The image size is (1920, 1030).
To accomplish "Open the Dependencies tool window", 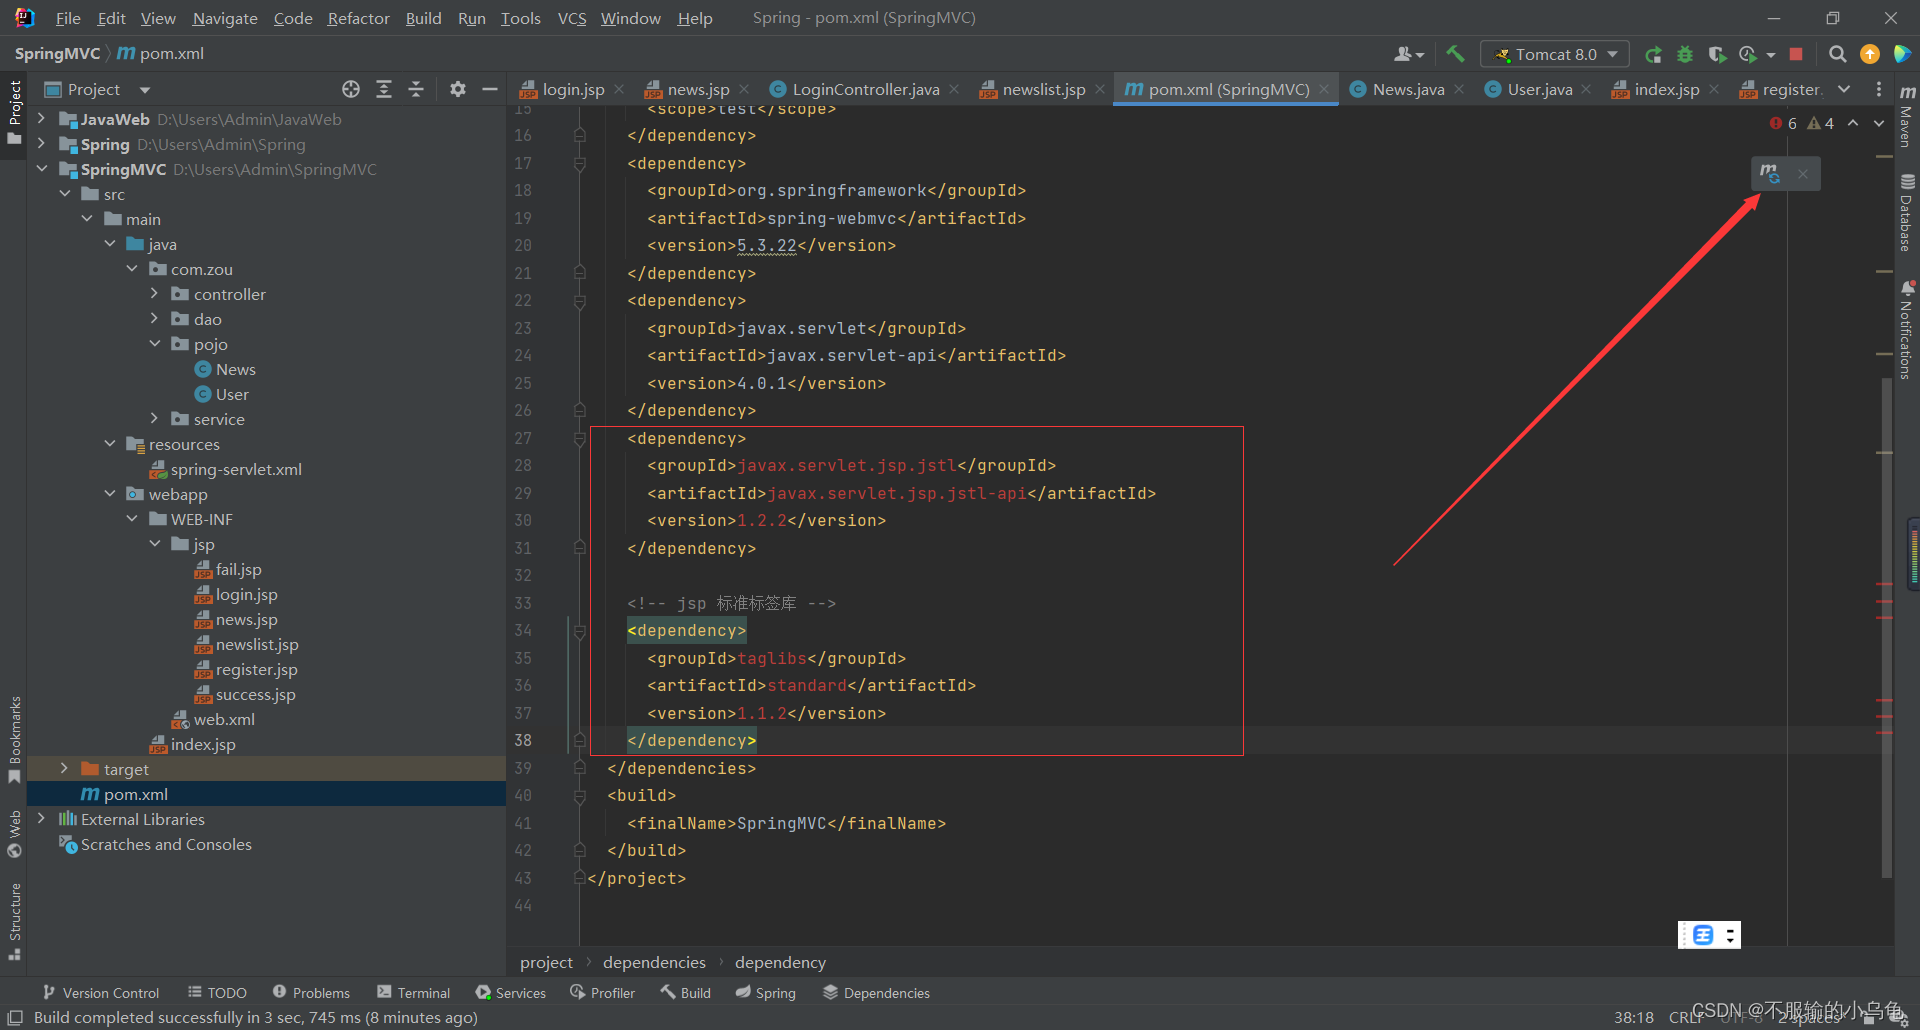I will click(x=876, y=992).
